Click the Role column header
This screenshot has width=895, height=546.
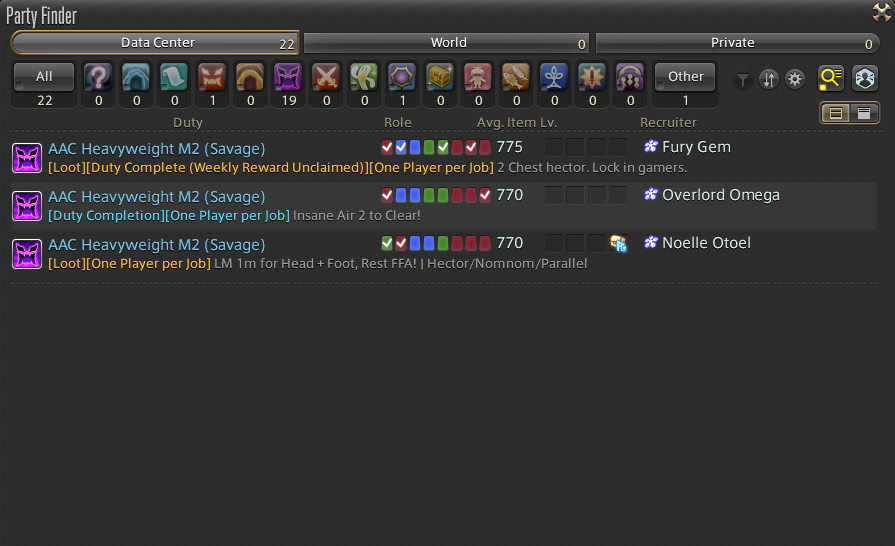pos(398,123)
